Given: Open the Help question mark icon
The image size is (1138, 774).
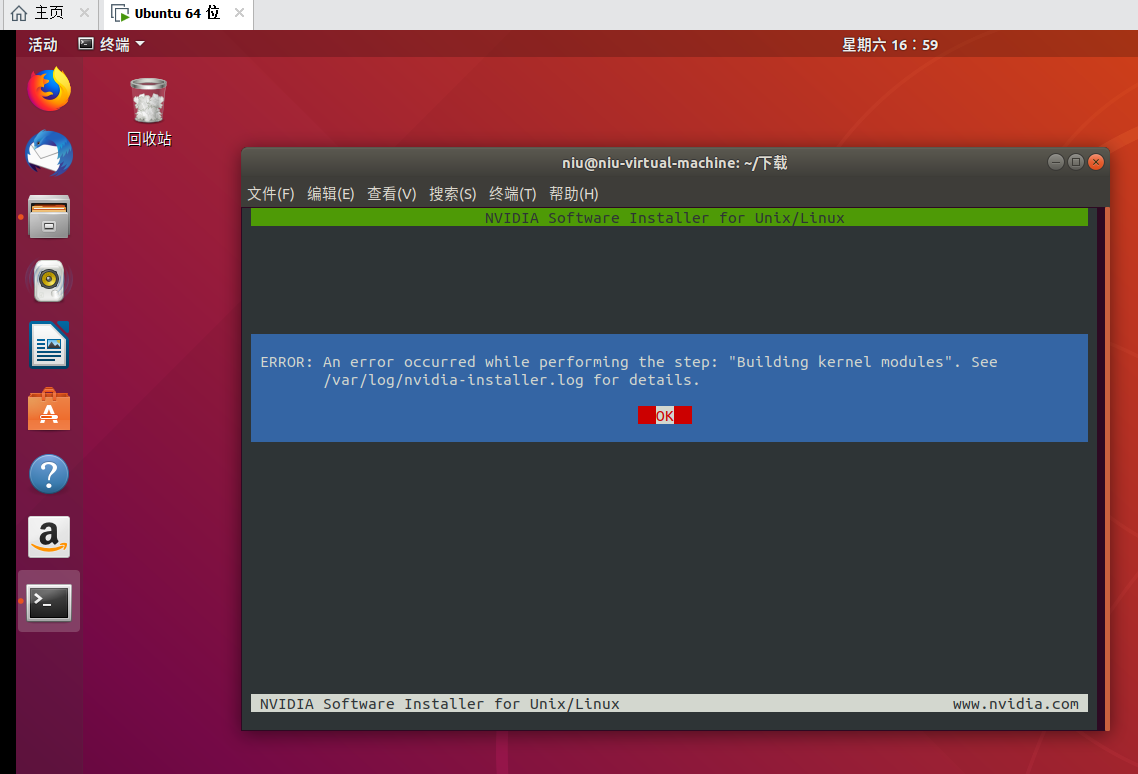Looking at the screenshot, I should 49,474.
